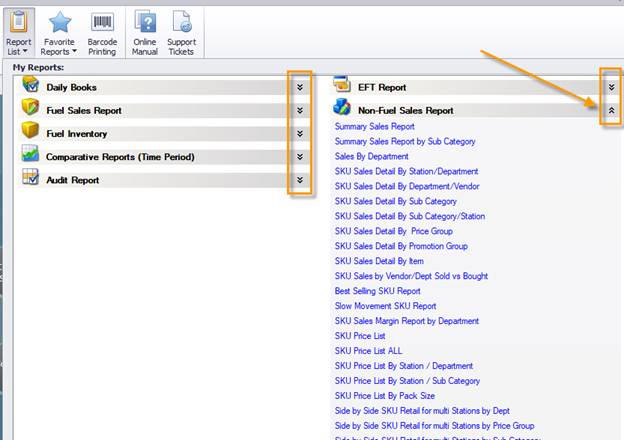Image resolution: width=624 pixels, height=440 pixels.
Task: Expand the Audit Report section
Action: 299,181
